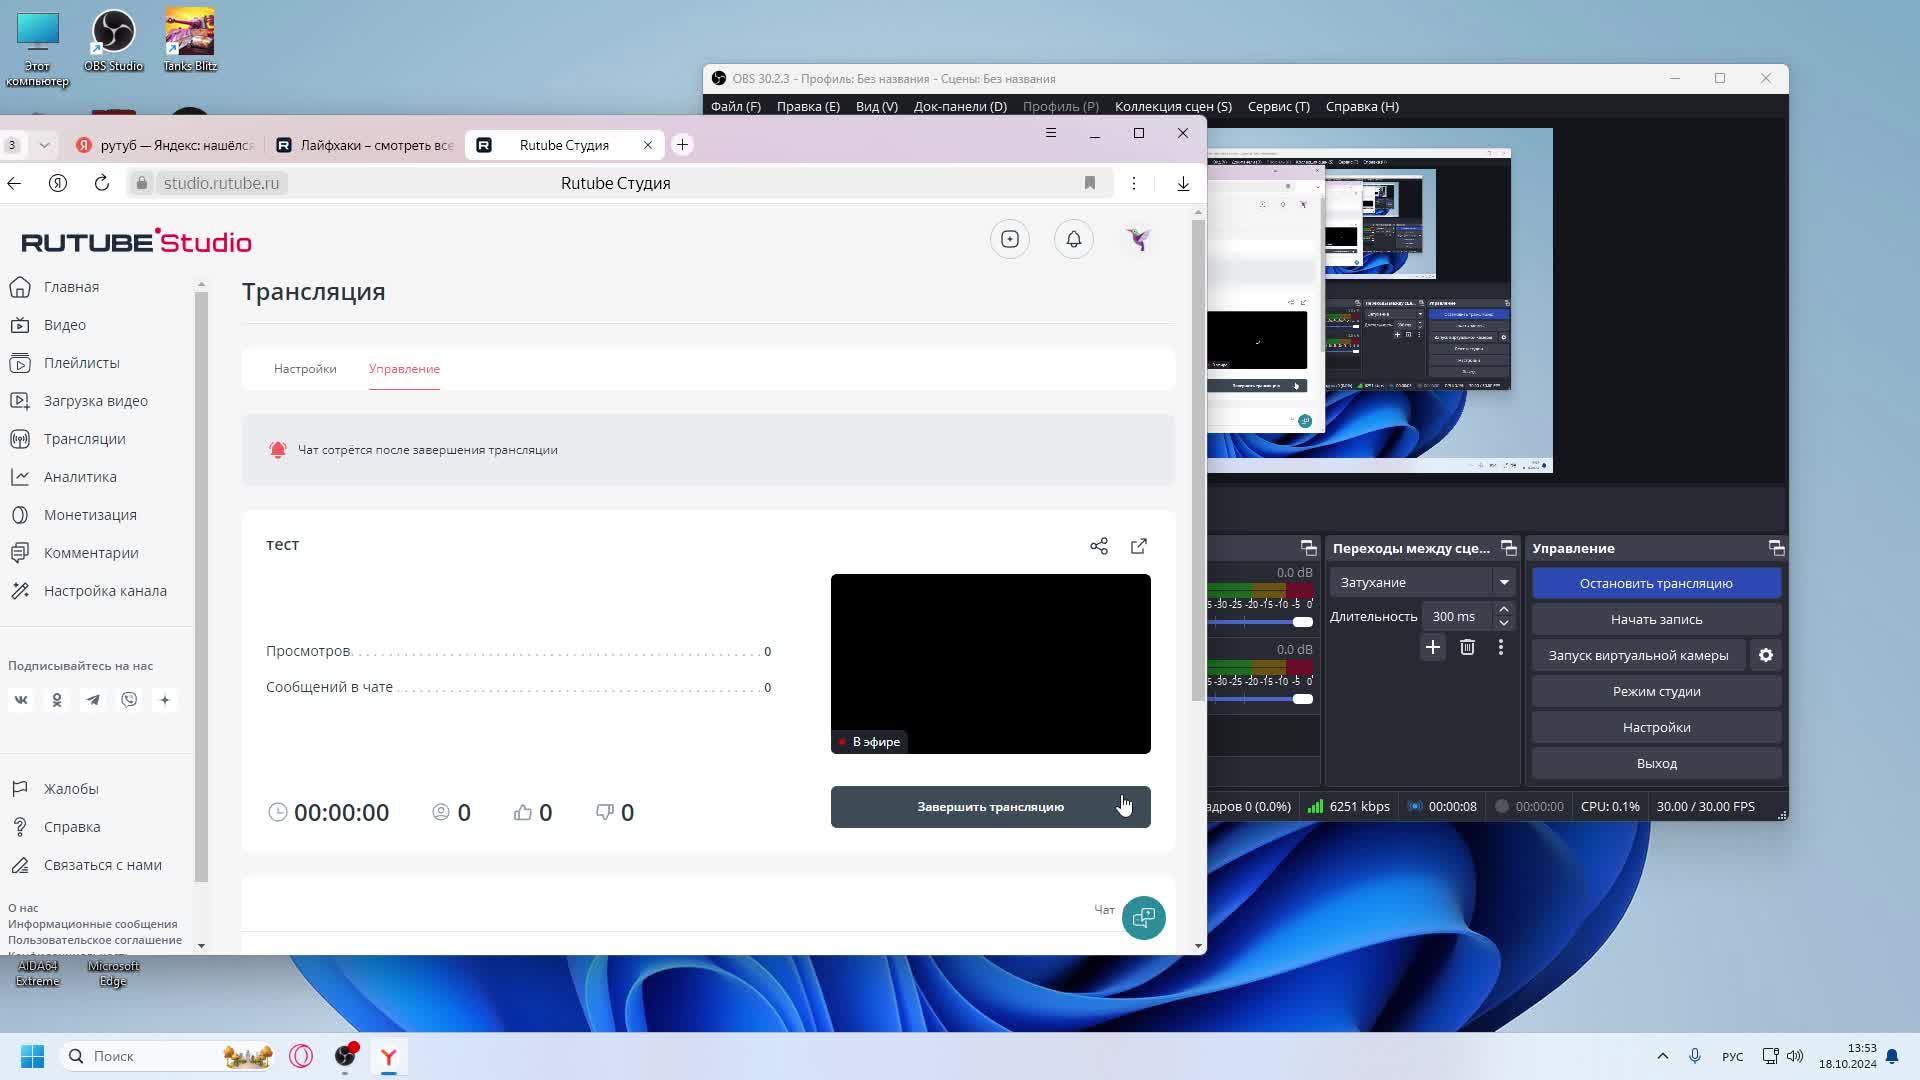
Task: Delete the transition in OBS
Action: point(1467,647)
